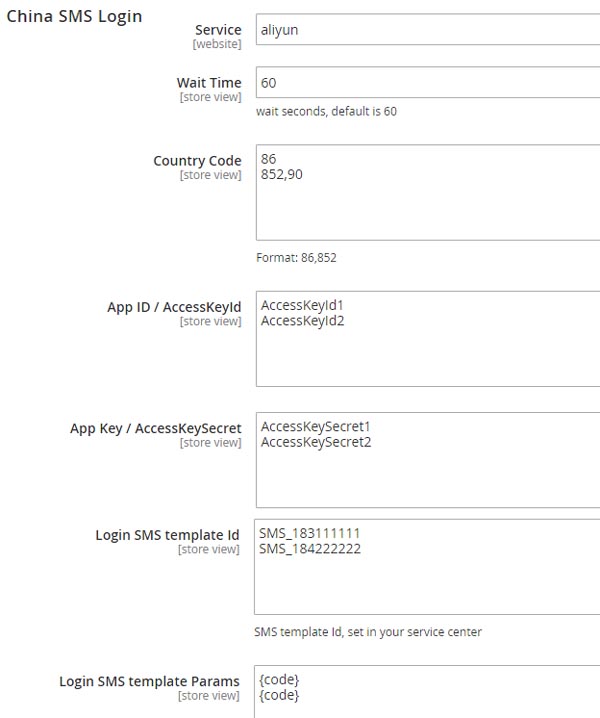The height and width of the screenshot is (718, 600).
Task: Click the App ID / AccessKeyId label
Action: pos(174,307)
